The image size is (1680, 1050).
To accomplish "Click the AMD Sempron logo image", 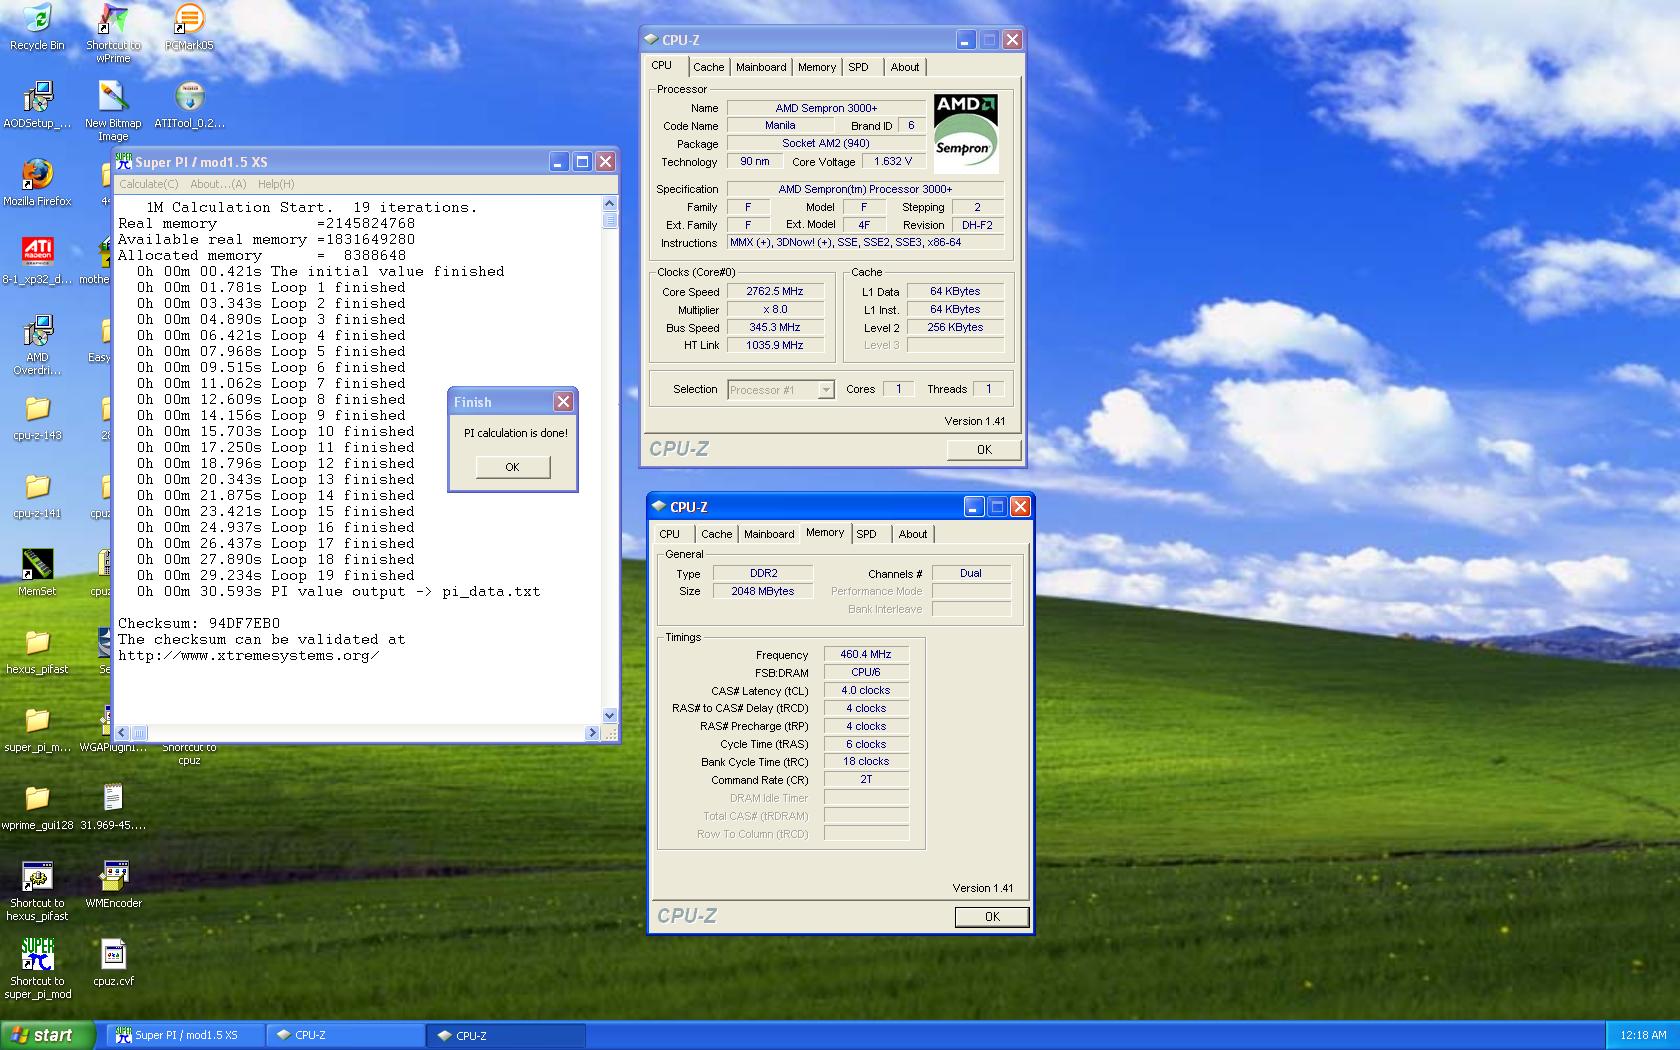I will (965, 133).
